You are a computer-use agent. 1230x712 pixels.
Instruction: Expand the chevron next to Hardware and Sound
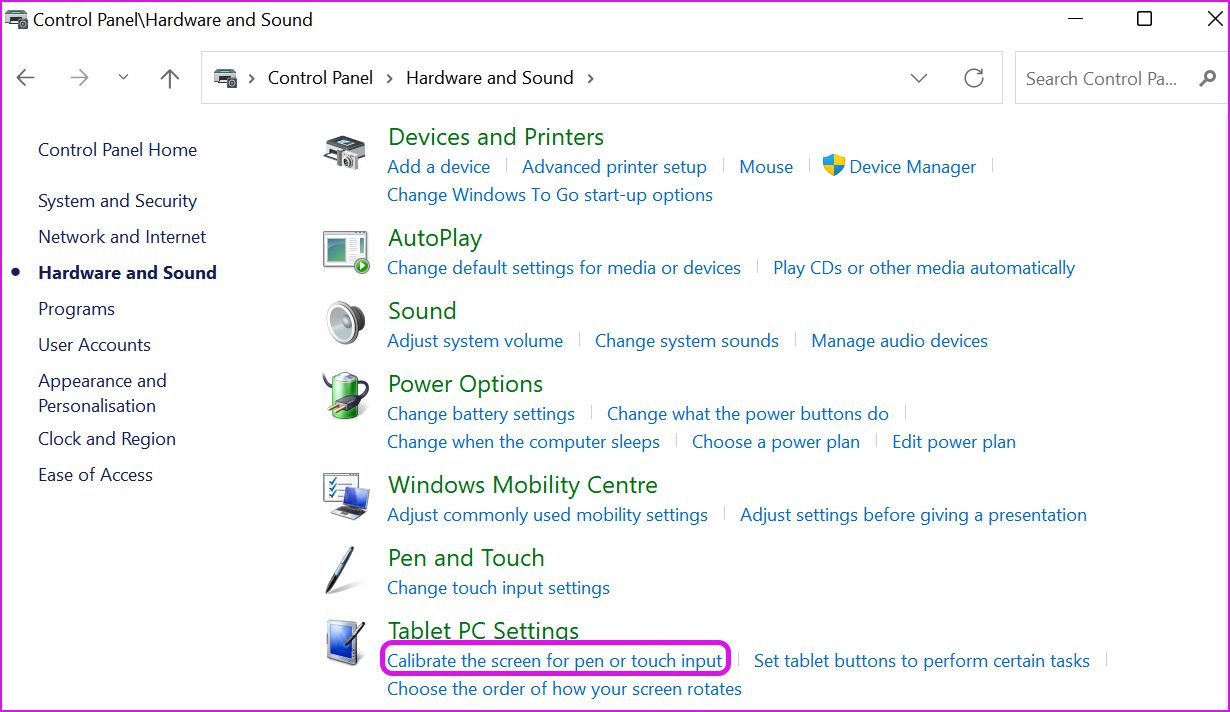[x=591, y=77]
